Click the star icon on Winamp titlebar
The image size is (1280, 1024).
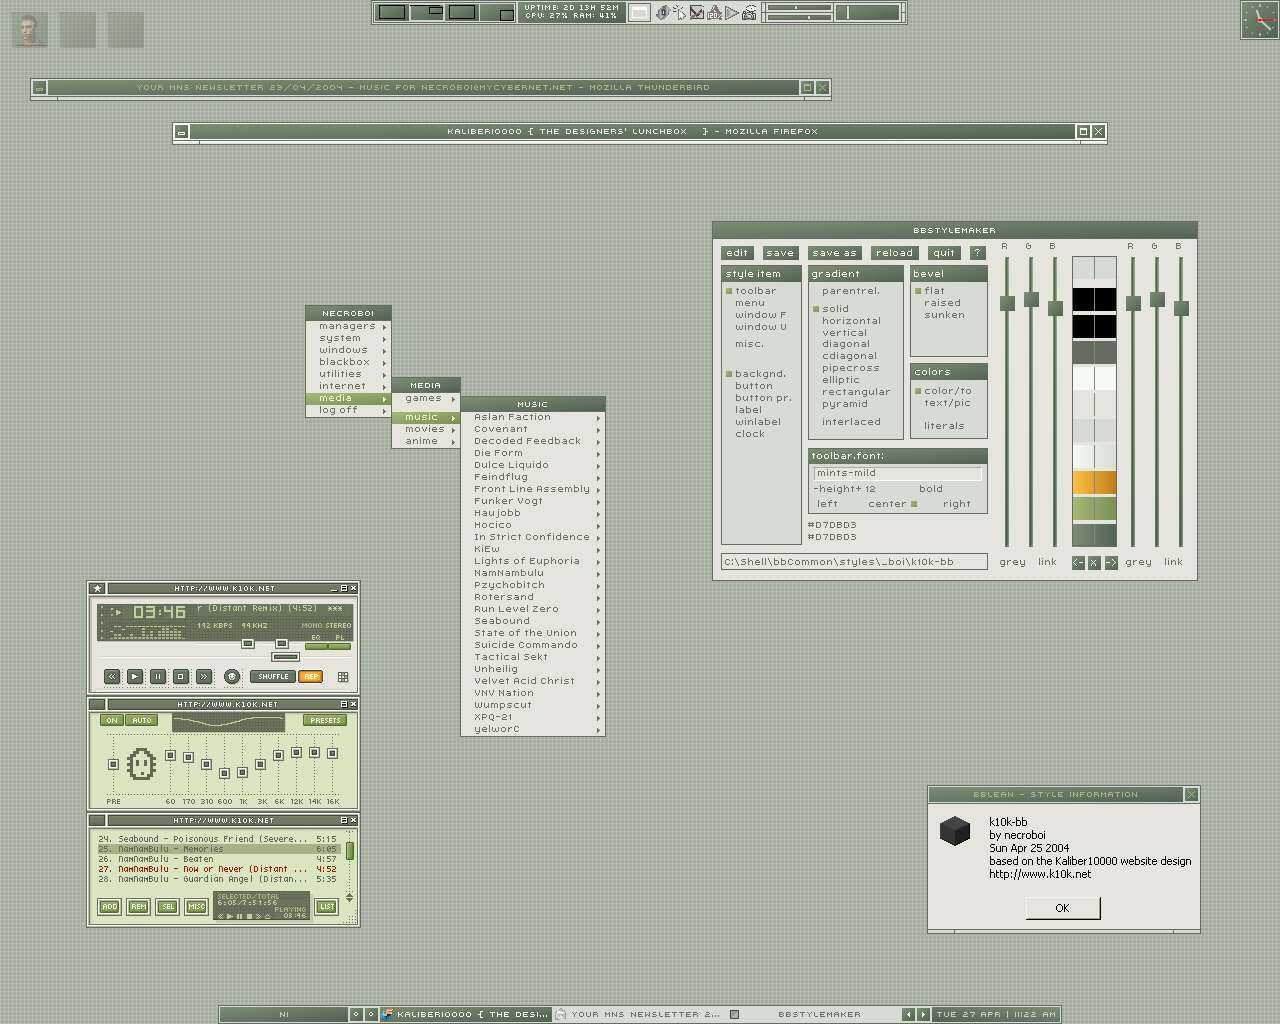tap(97, 588)
